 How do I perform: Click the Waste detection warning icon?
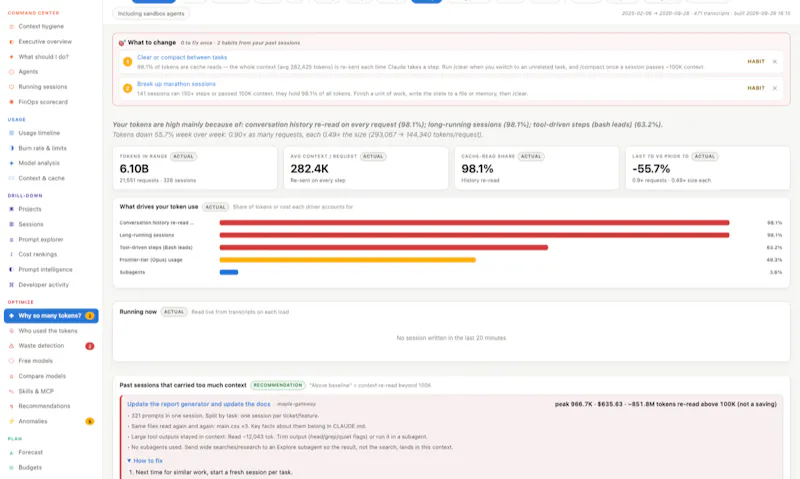coord(11,346)
